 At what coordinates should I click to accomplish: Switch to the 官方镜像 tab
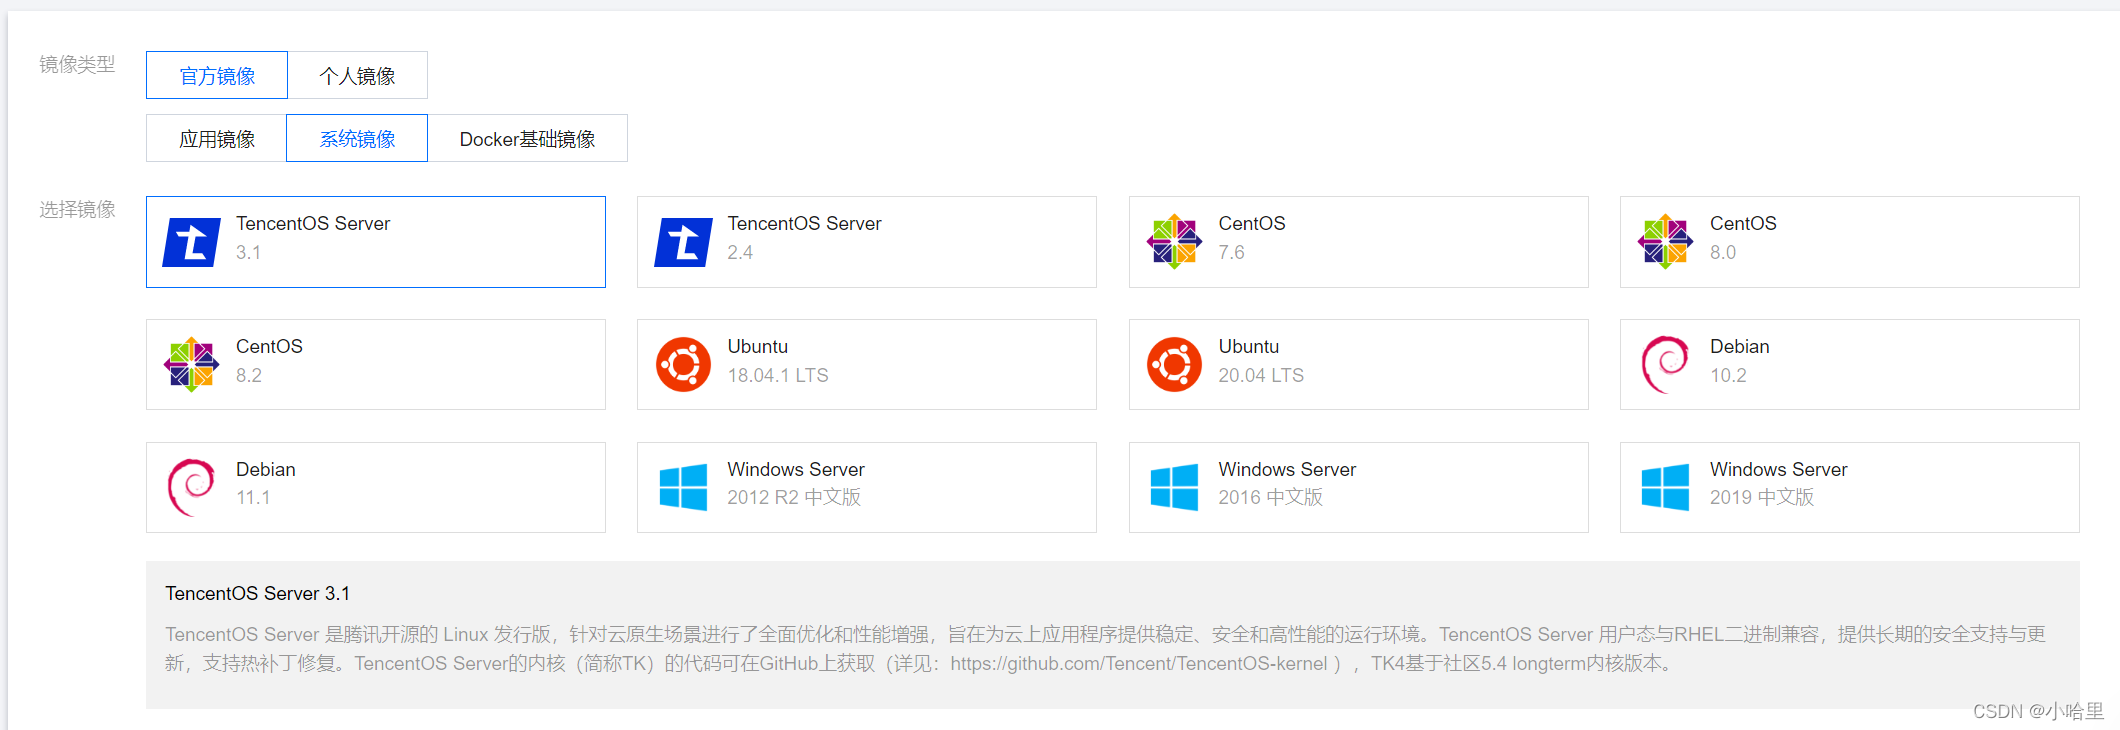point(217,75)
